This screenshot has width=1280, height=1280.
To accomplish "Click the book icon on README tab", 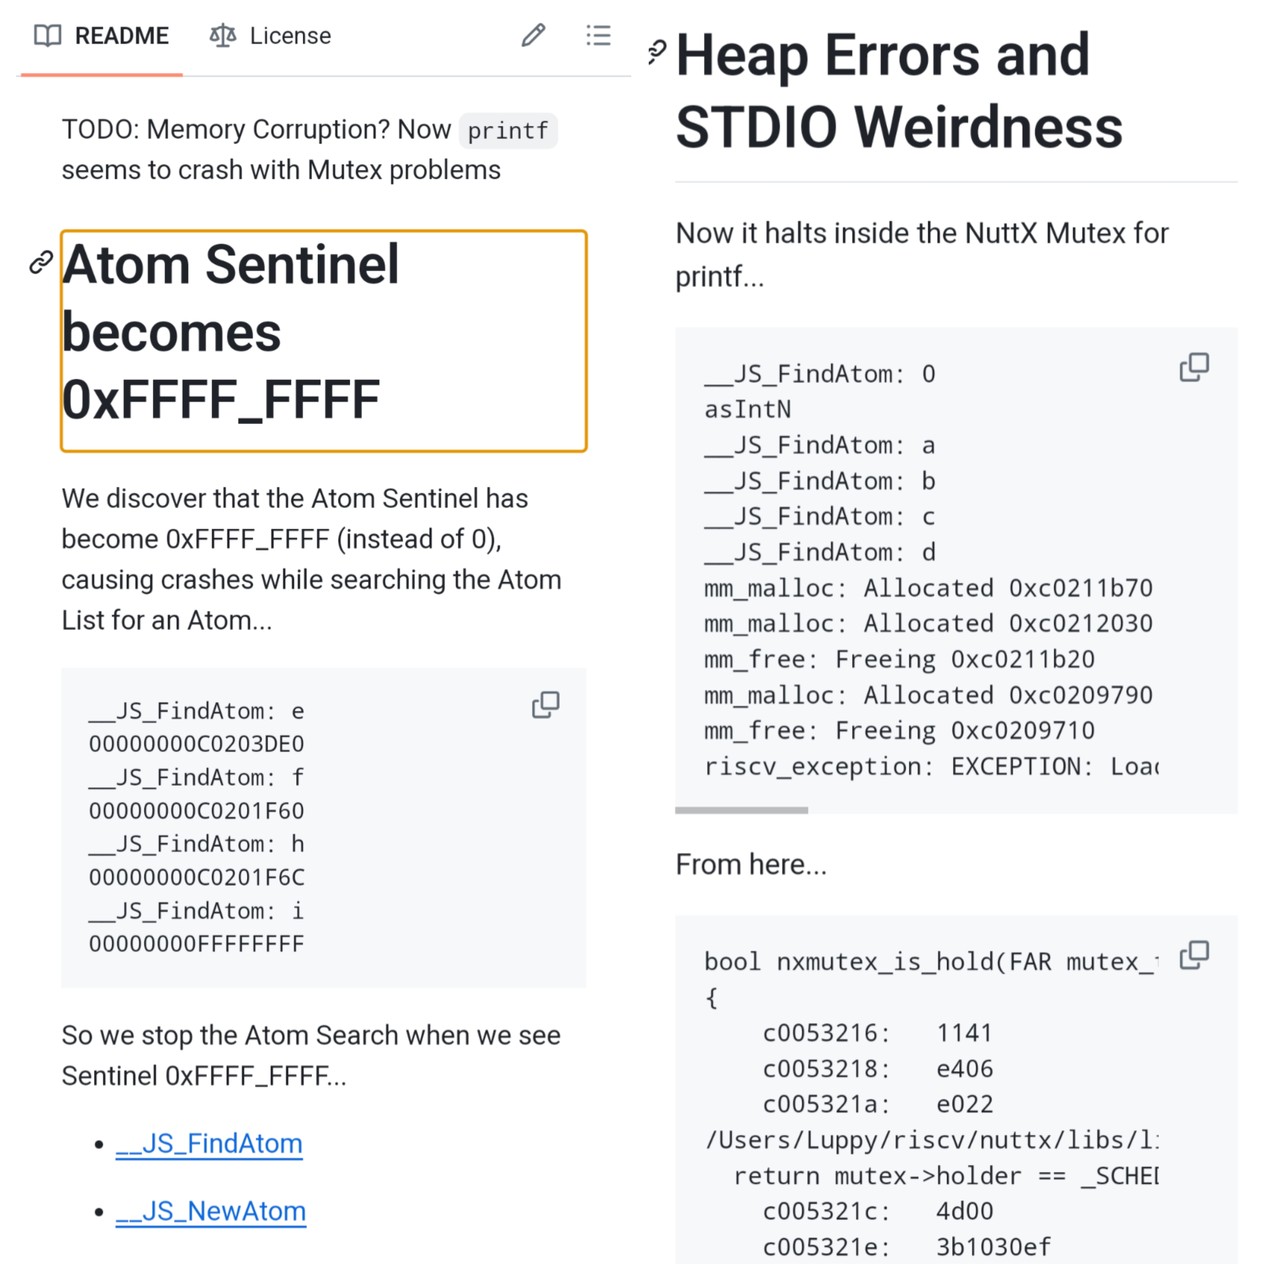I will pos(47,36).
